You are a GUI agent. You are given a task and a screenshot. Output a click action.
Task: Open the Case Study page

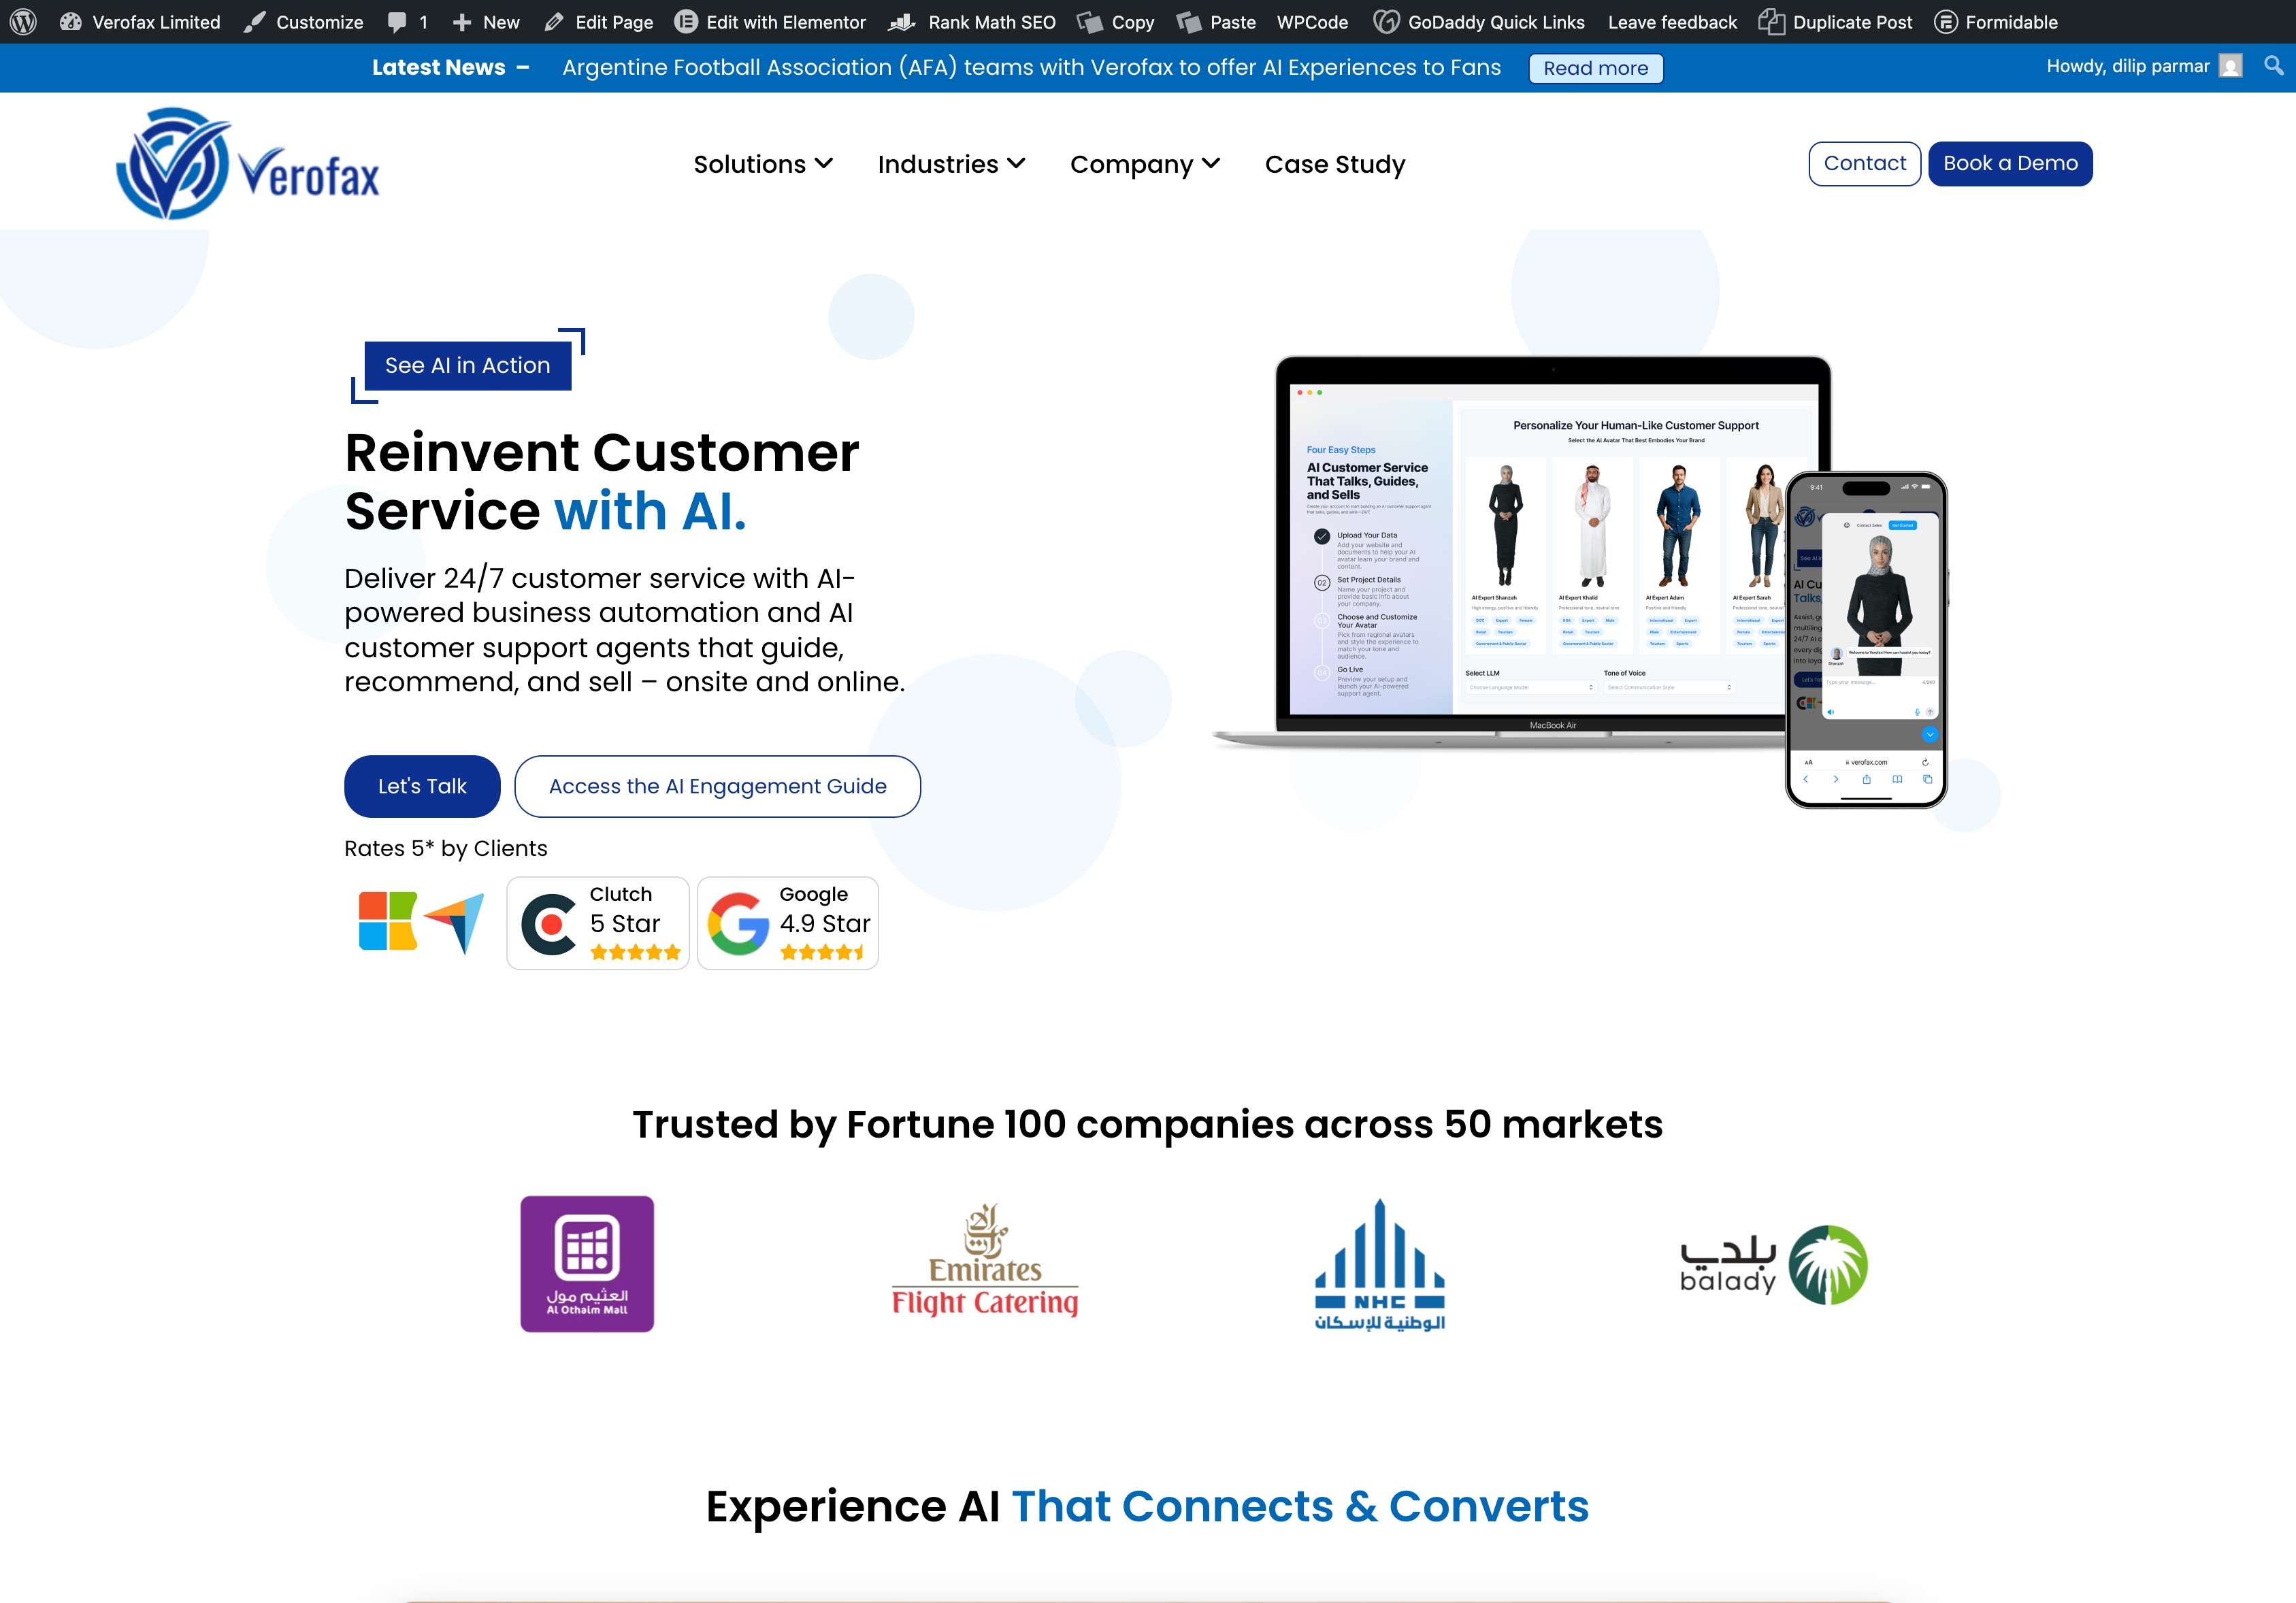pos(1335,164)
